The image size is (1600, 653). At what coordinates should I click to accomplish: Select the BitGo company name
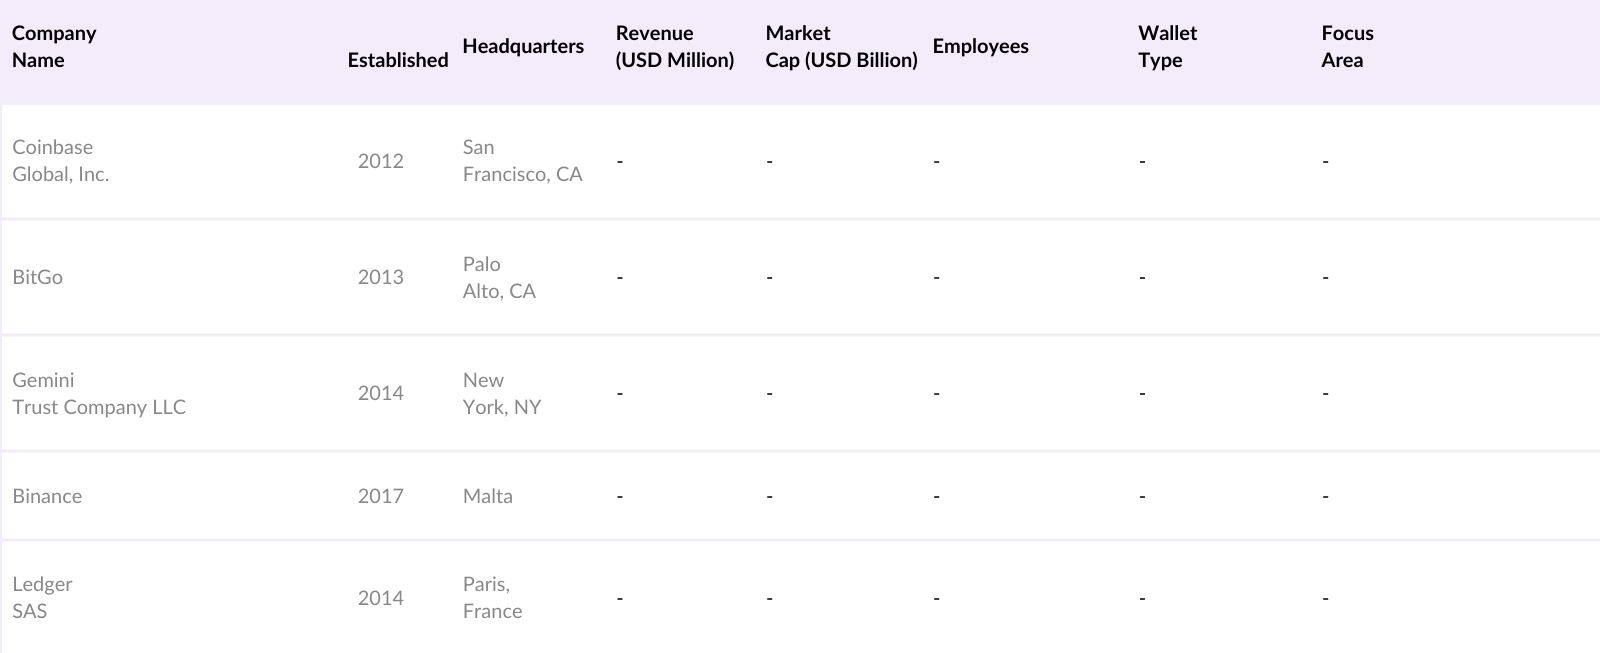pos(38,277)
